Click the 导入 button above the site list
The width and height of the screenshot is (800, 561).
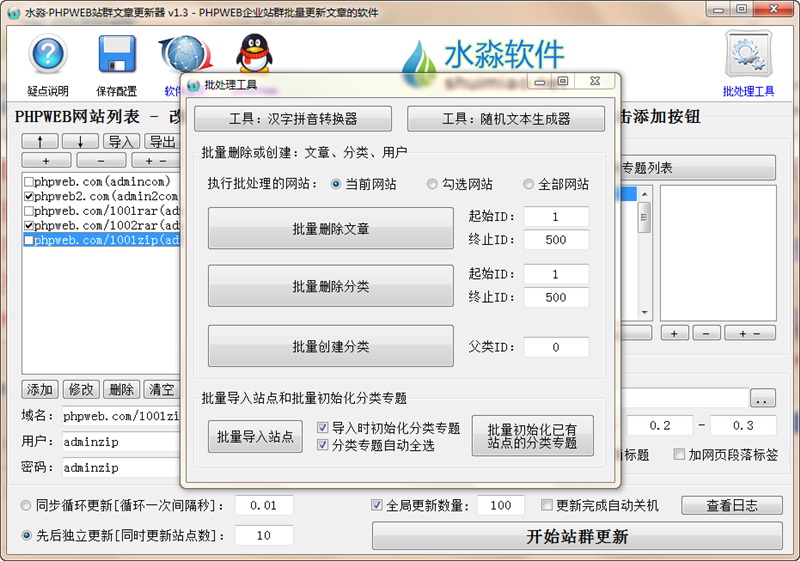point(121,141)
